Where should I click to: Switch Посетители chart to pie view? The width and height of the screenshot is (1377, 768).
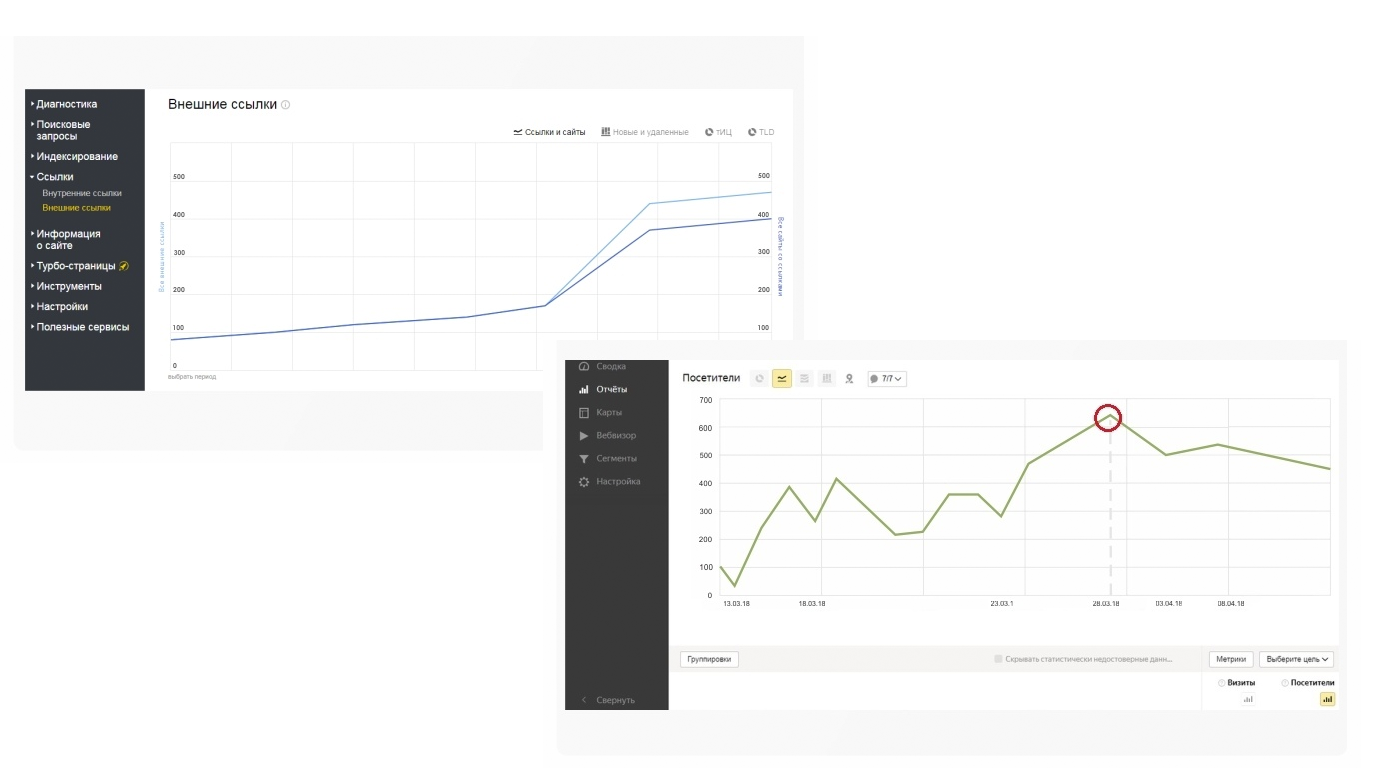(x=759, y=379)
